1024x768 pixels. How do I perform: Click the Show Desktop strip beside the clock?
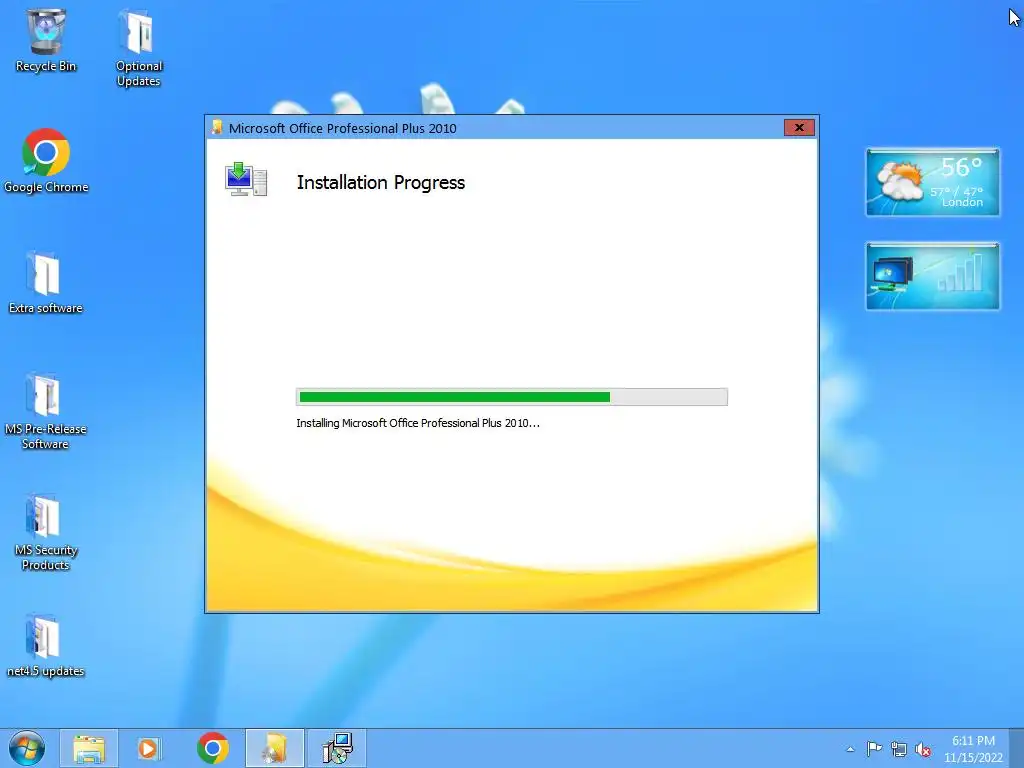[1017, 748]
